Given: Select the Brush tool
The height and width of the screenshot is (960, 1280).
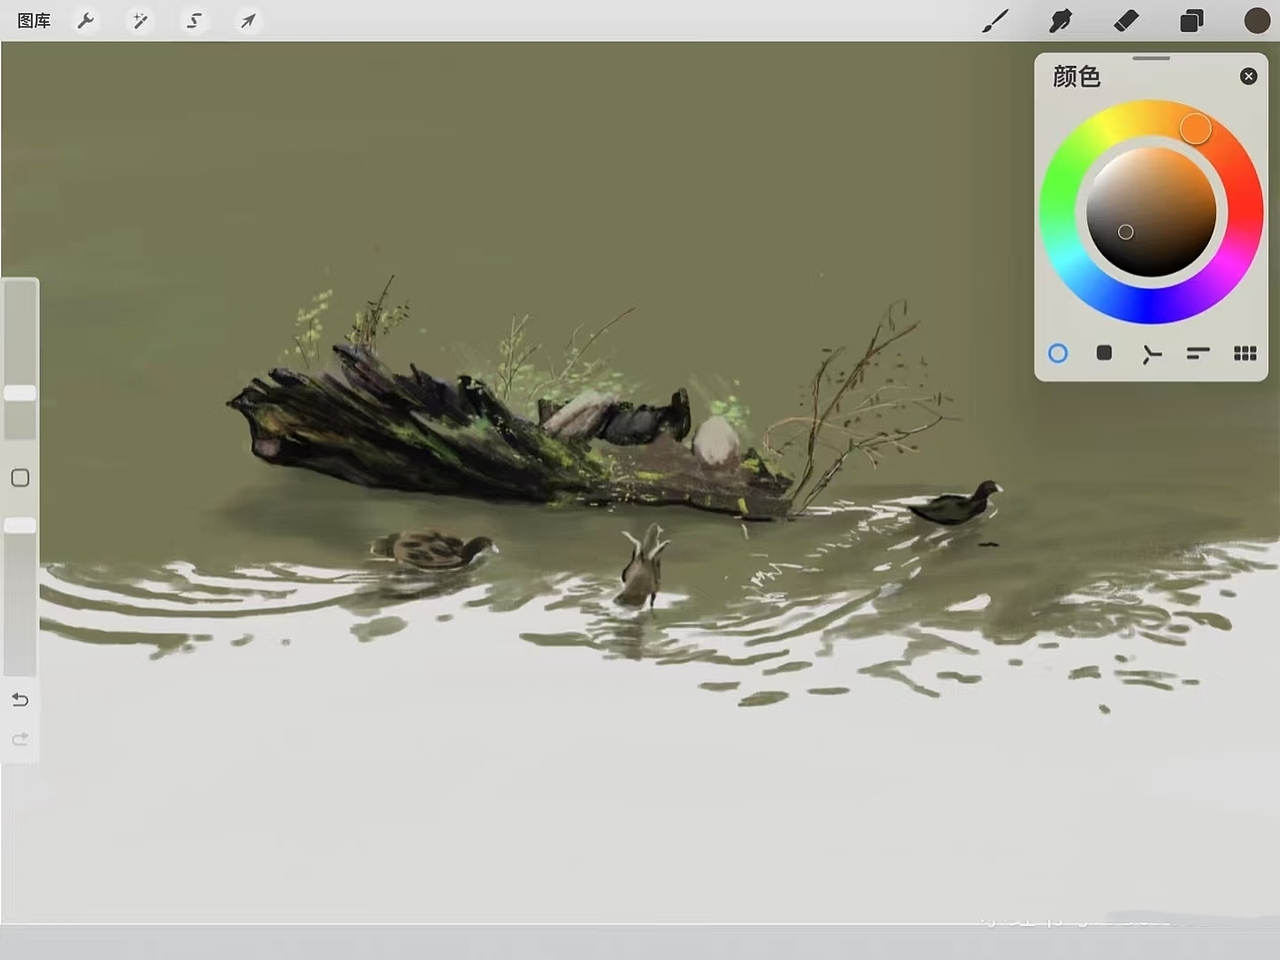Looking at the screenshot, I should point(995,20).
